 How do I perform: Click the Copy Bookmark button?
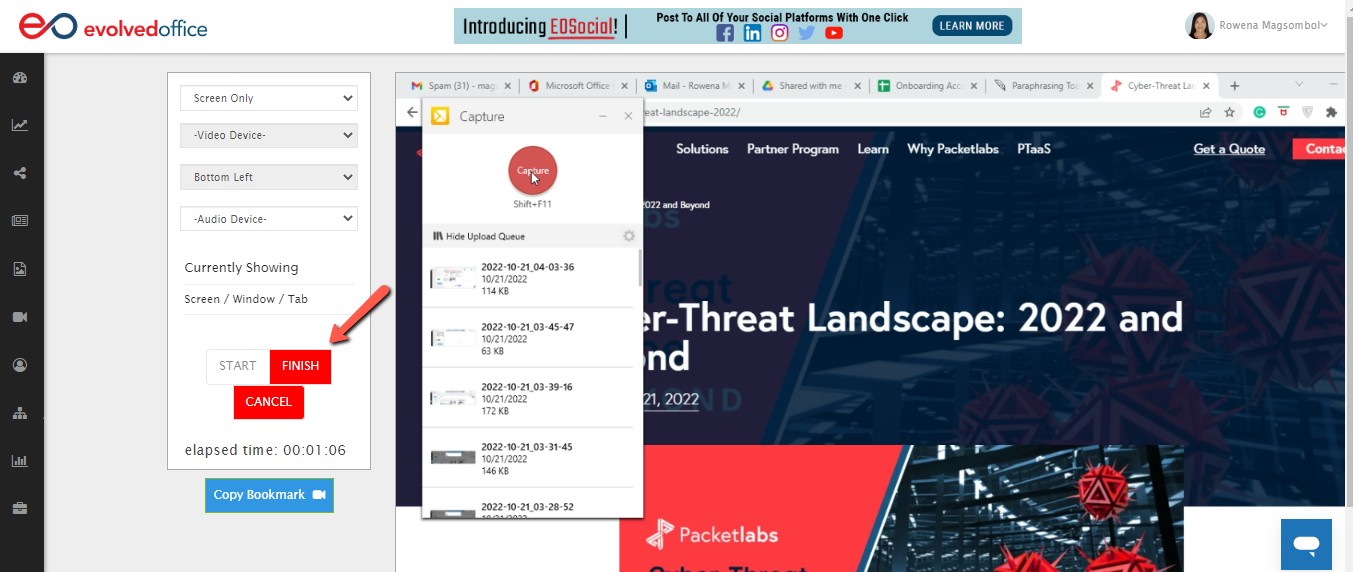click(270, 495)
